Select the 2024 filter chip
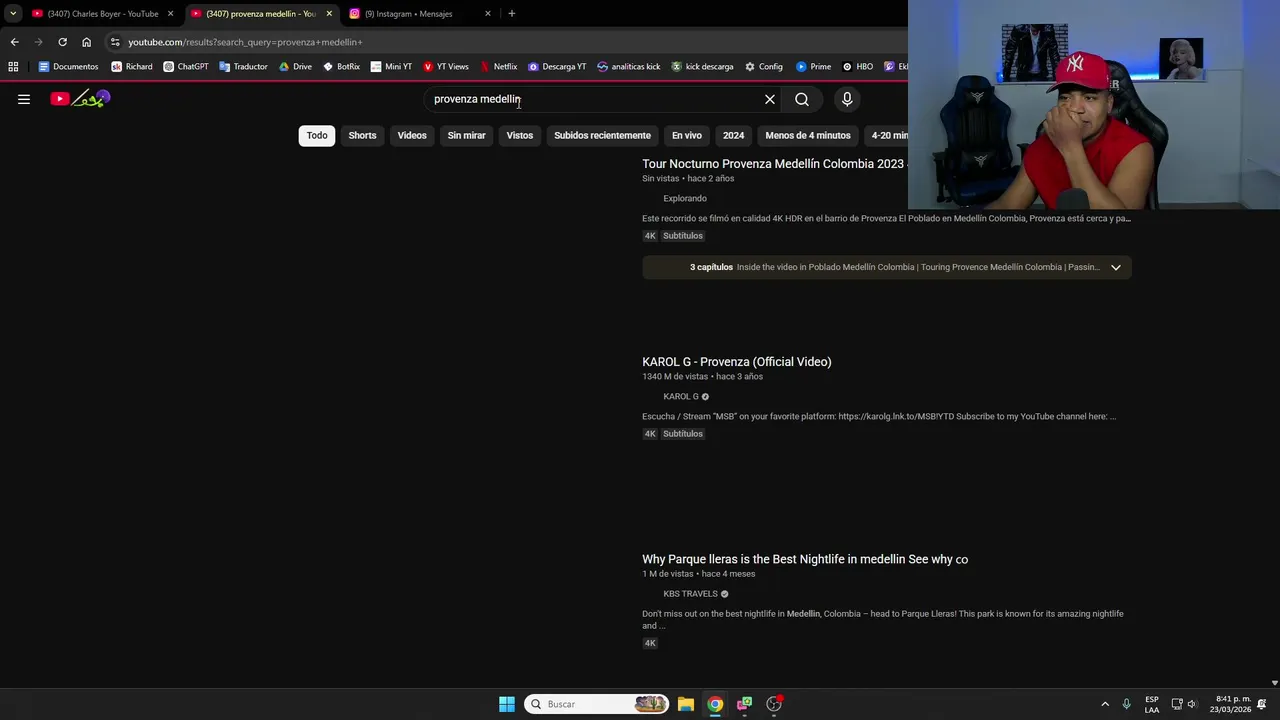The image size is (1280, 720). coord(734,135)
